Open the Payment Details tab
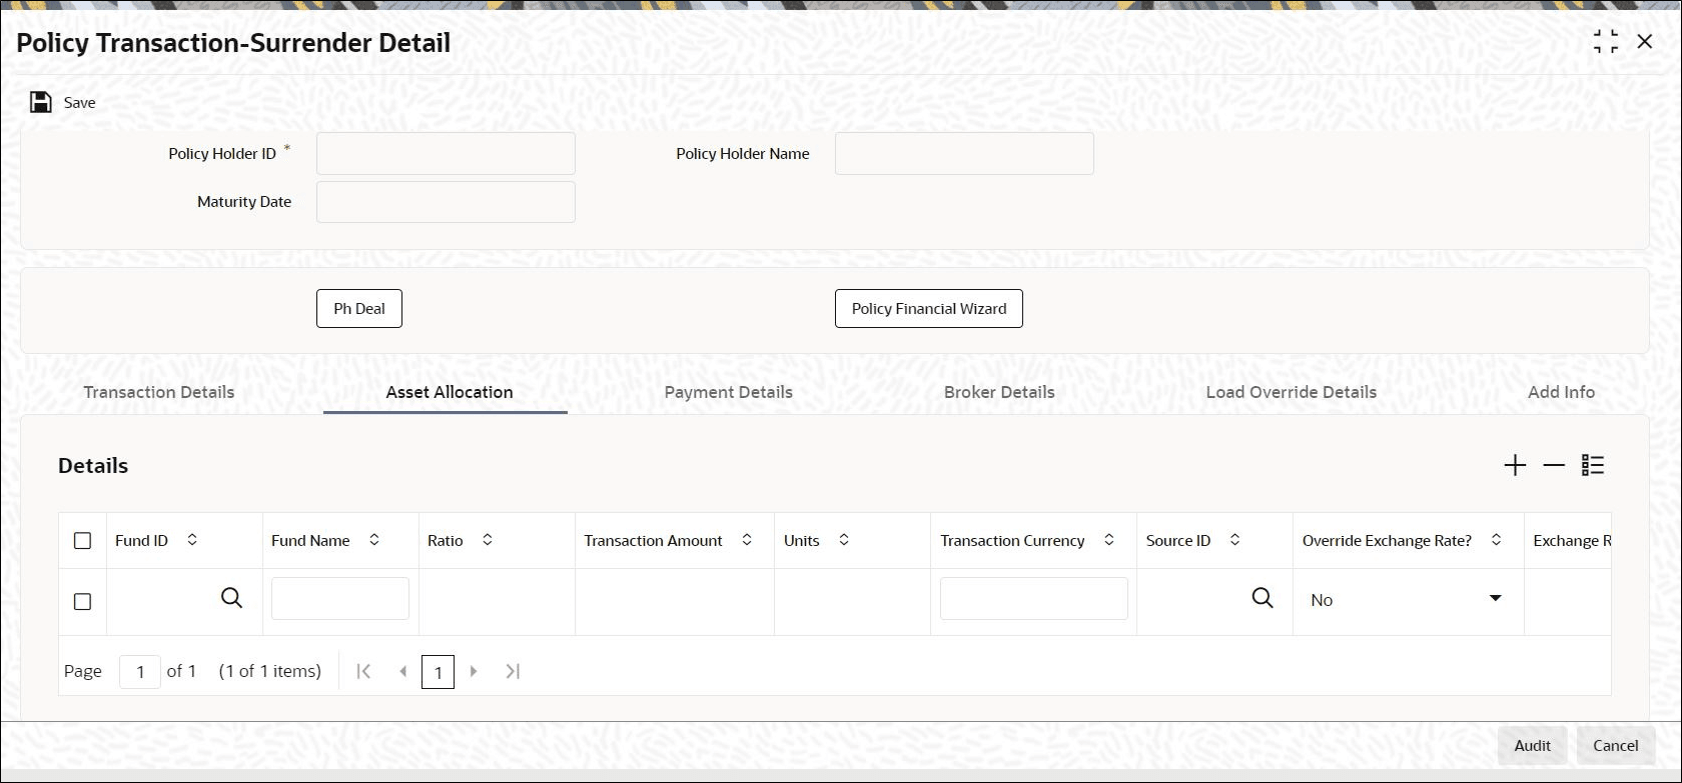Image resolution: width=1682 pixels, height=783 pixels. [729, 392]
